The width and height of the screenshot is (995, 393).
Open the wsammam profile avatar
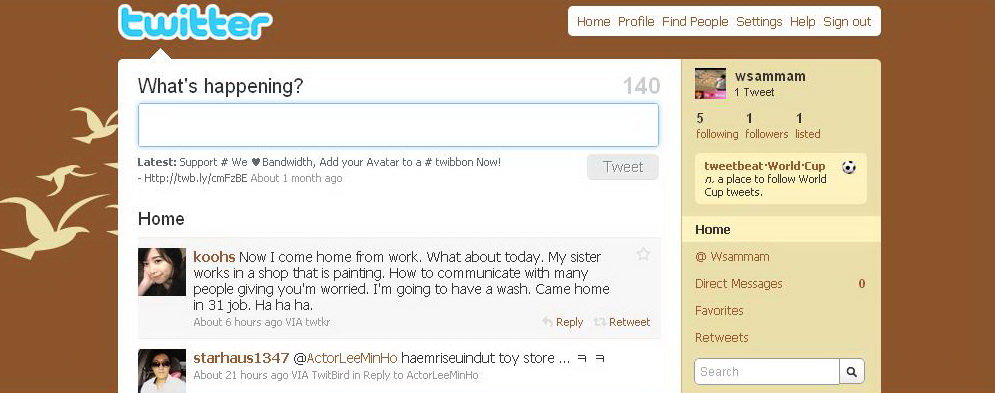[x=710, y=83]
